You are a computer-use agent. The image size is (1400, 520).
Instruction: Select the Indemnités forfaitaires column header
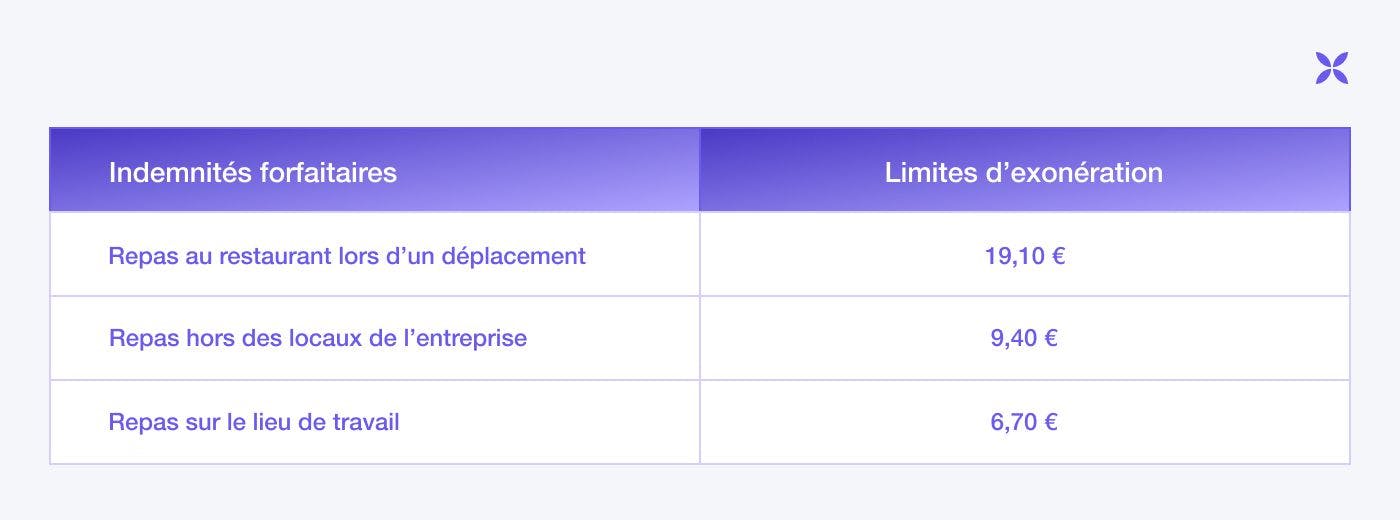coord(374,170)
